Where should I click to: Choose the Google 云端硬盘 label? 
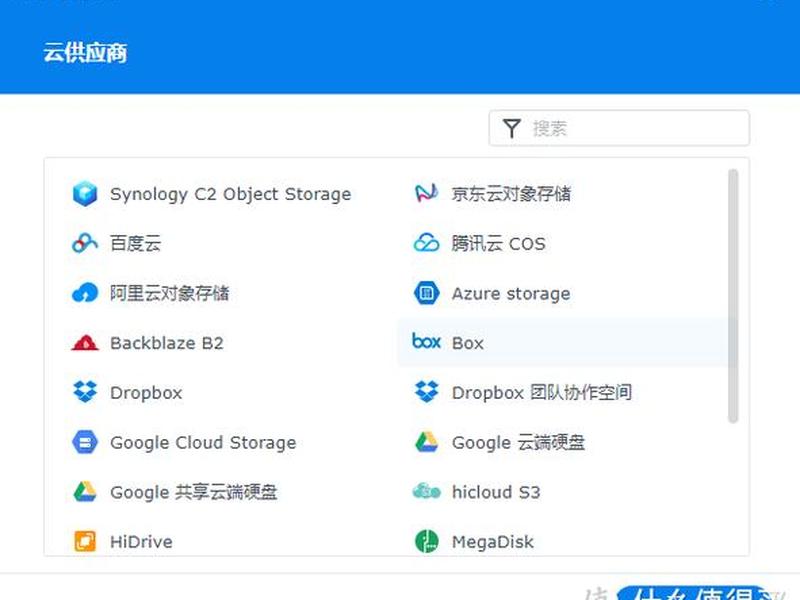[518, 442]
